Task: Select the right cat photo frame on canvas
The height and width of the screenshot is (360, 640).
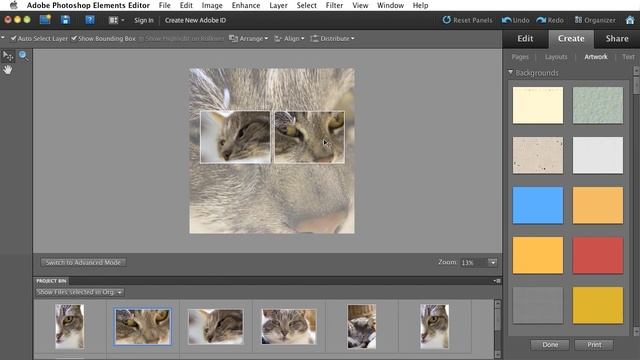Action: pyautogui.click(x=309, y=137)
